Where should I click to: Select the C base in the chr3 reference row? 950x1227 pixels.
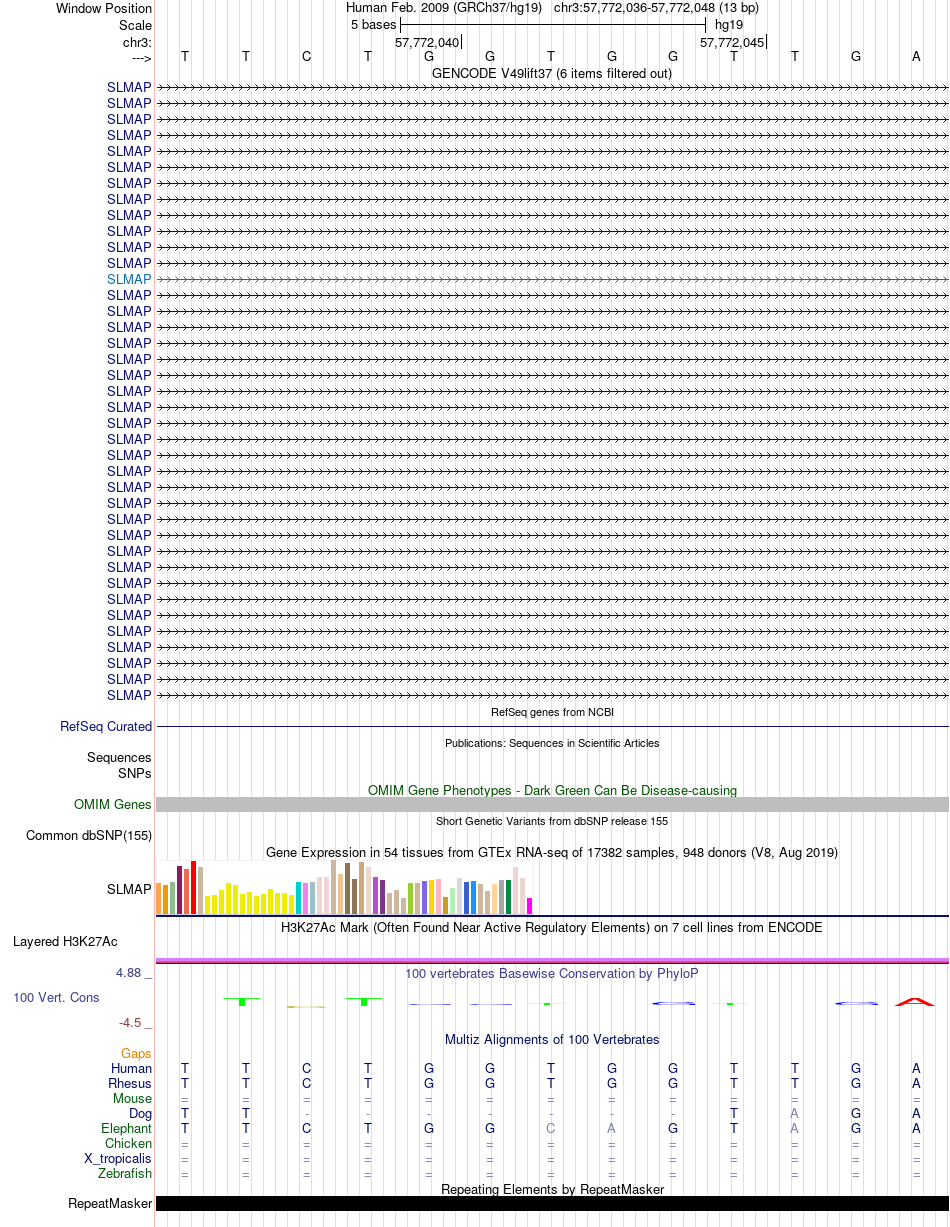point(307,57)
